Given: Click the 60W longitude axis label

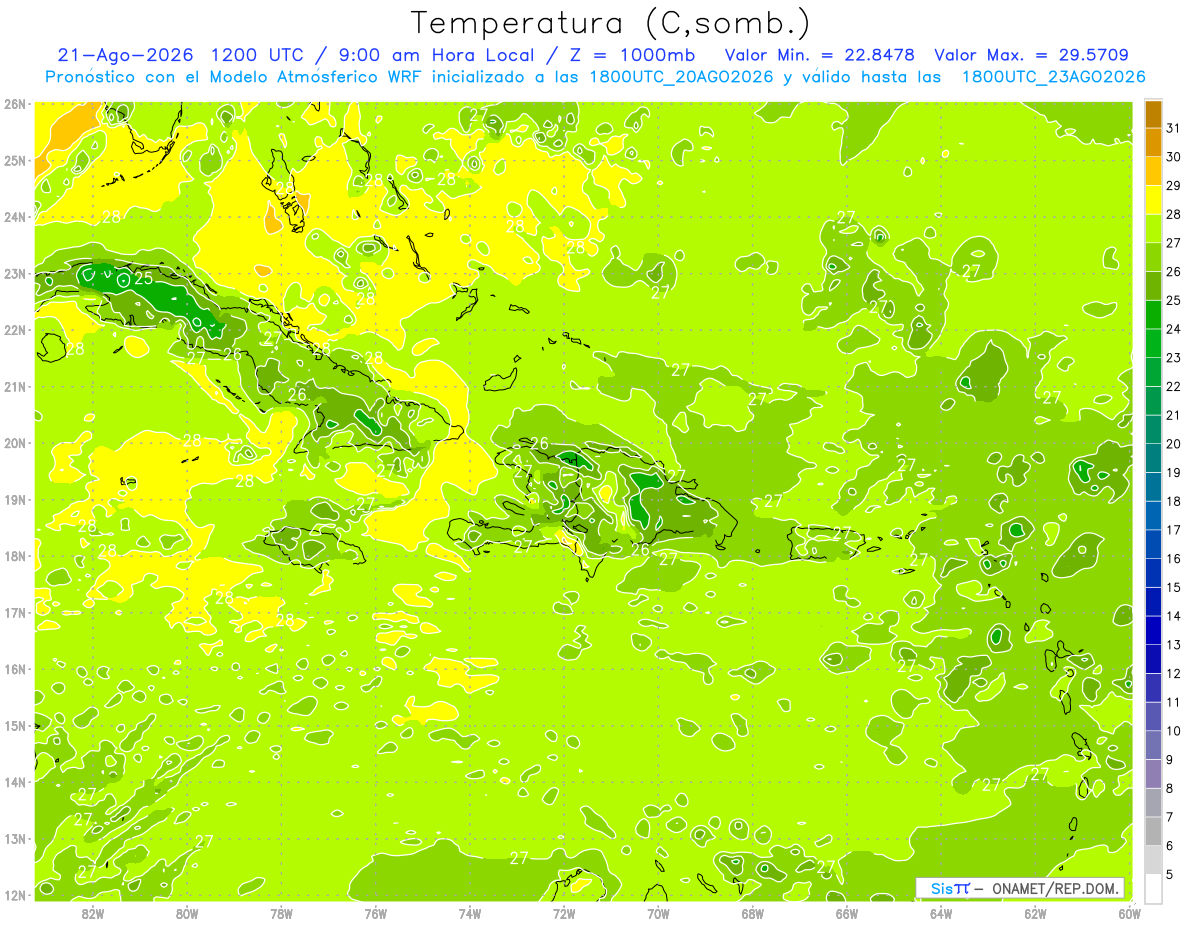Looking at the screenshot, I should (1130, 913).
